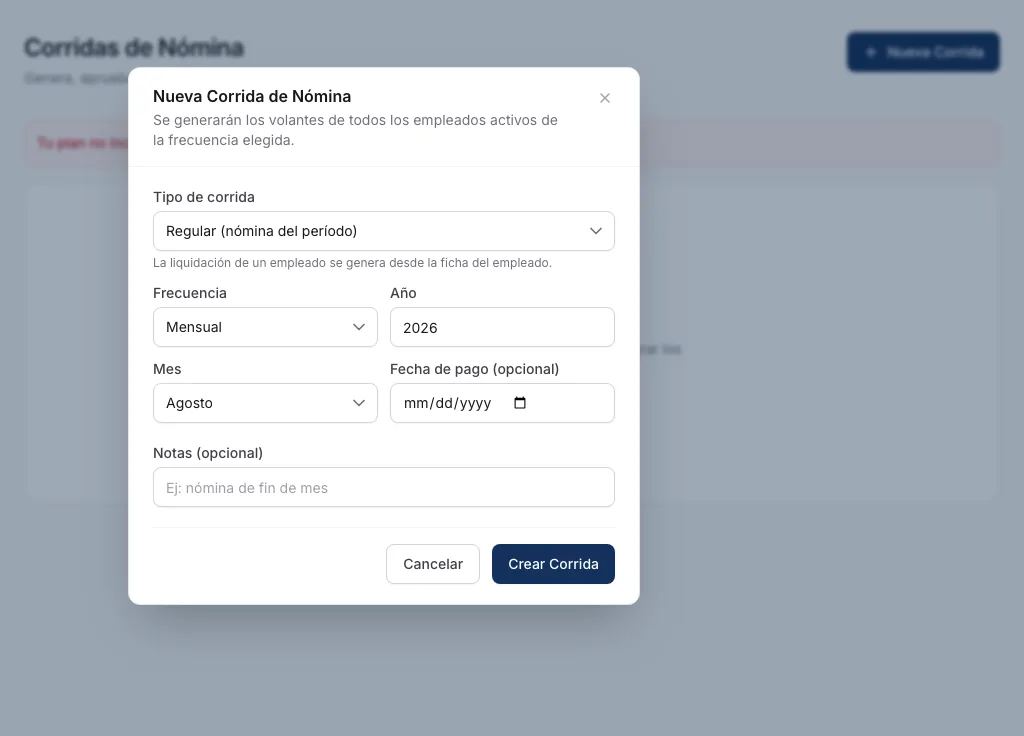Click the chevron icon in Frecuencia field
The height and width of the screenshot is (736, 1024).
click(359, 327)
